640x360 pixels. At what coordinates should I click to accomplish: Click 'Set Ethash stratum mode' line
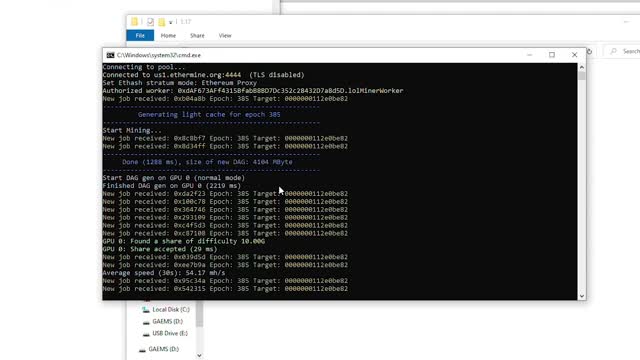(x=180, y=83)
